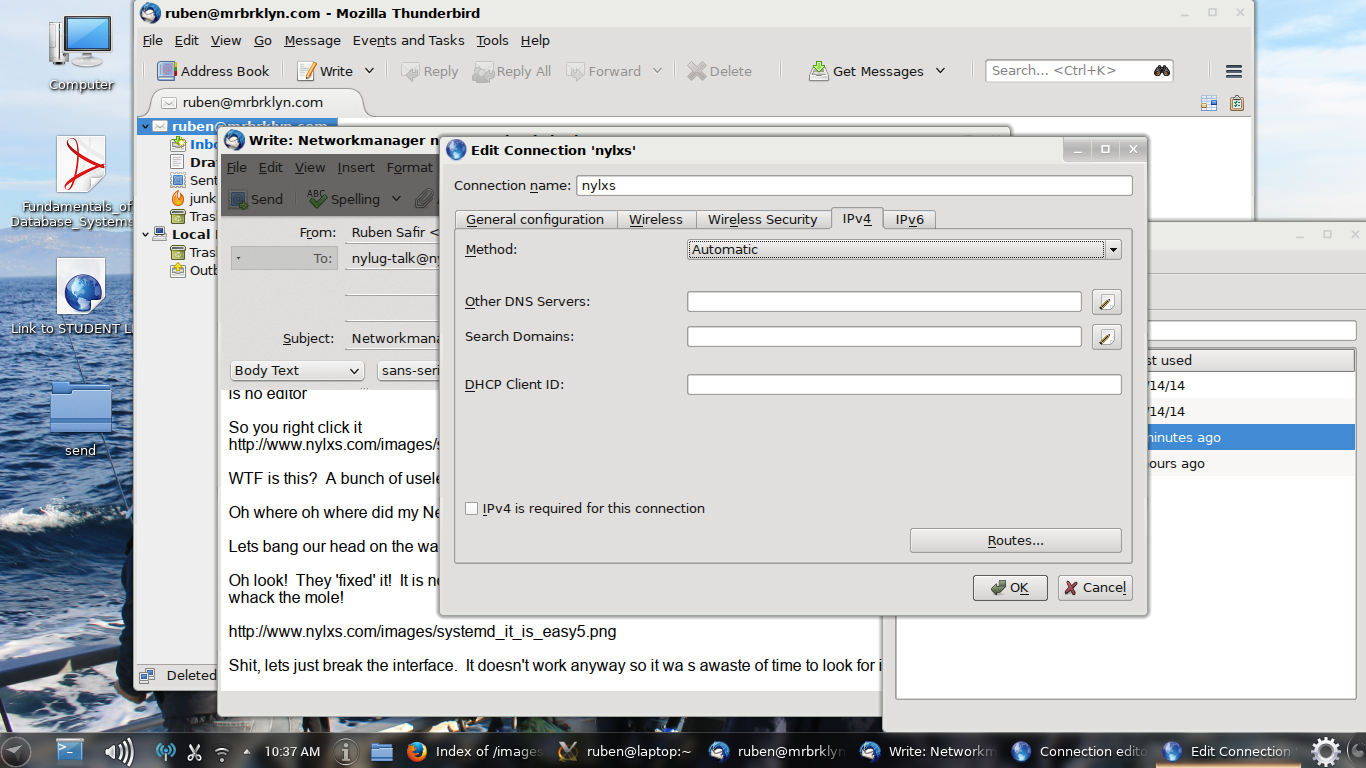The image size is (1366, 768).
Task: Open the terminal launcher in taskbar
Action: [69, 751]
